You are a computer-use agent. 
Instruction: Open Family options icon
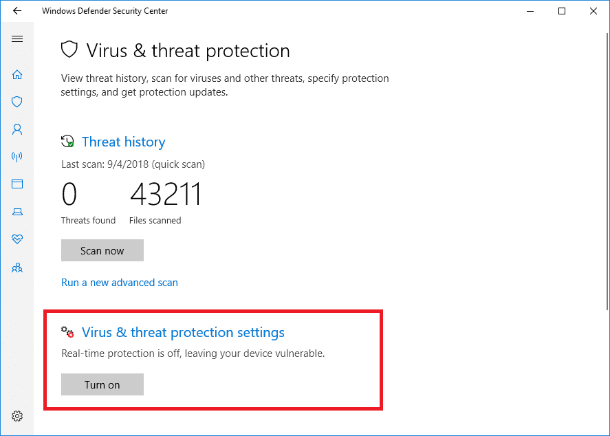click(x=17, y=267)
